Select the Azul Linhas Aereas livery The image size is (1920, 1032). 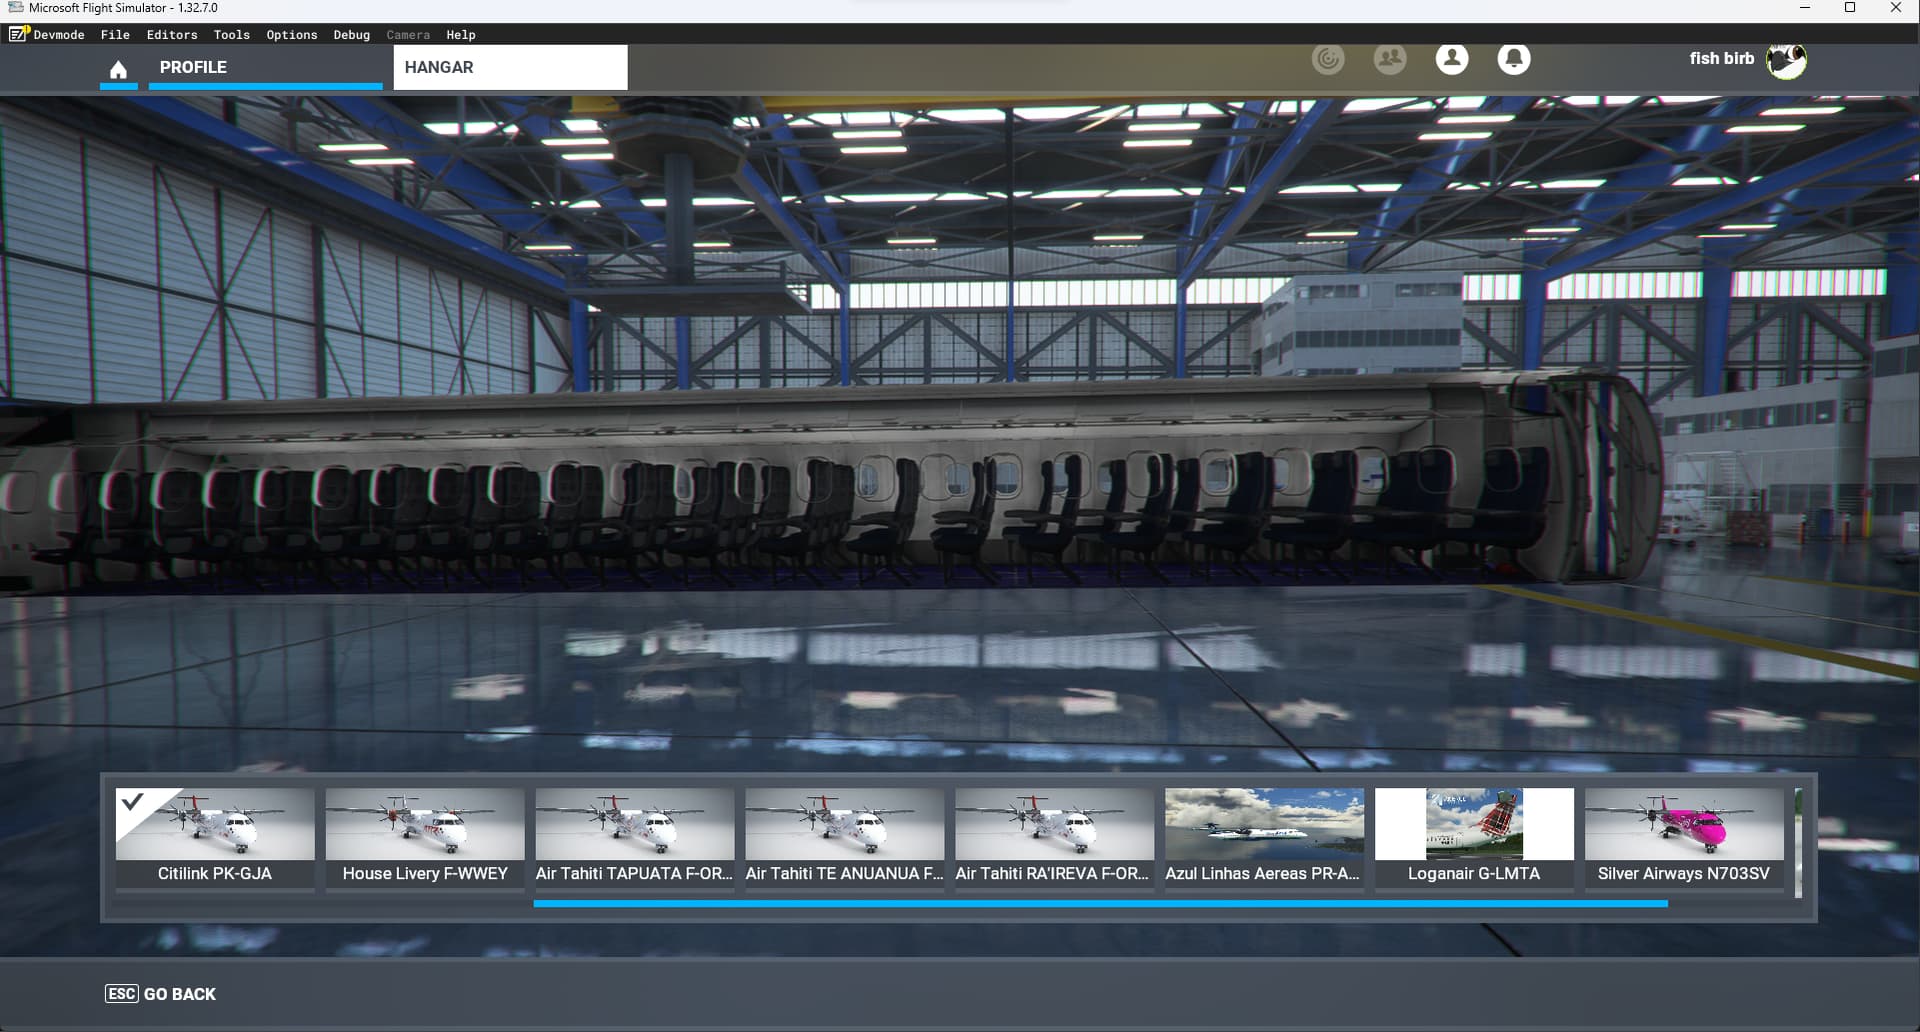point(1264,837)
